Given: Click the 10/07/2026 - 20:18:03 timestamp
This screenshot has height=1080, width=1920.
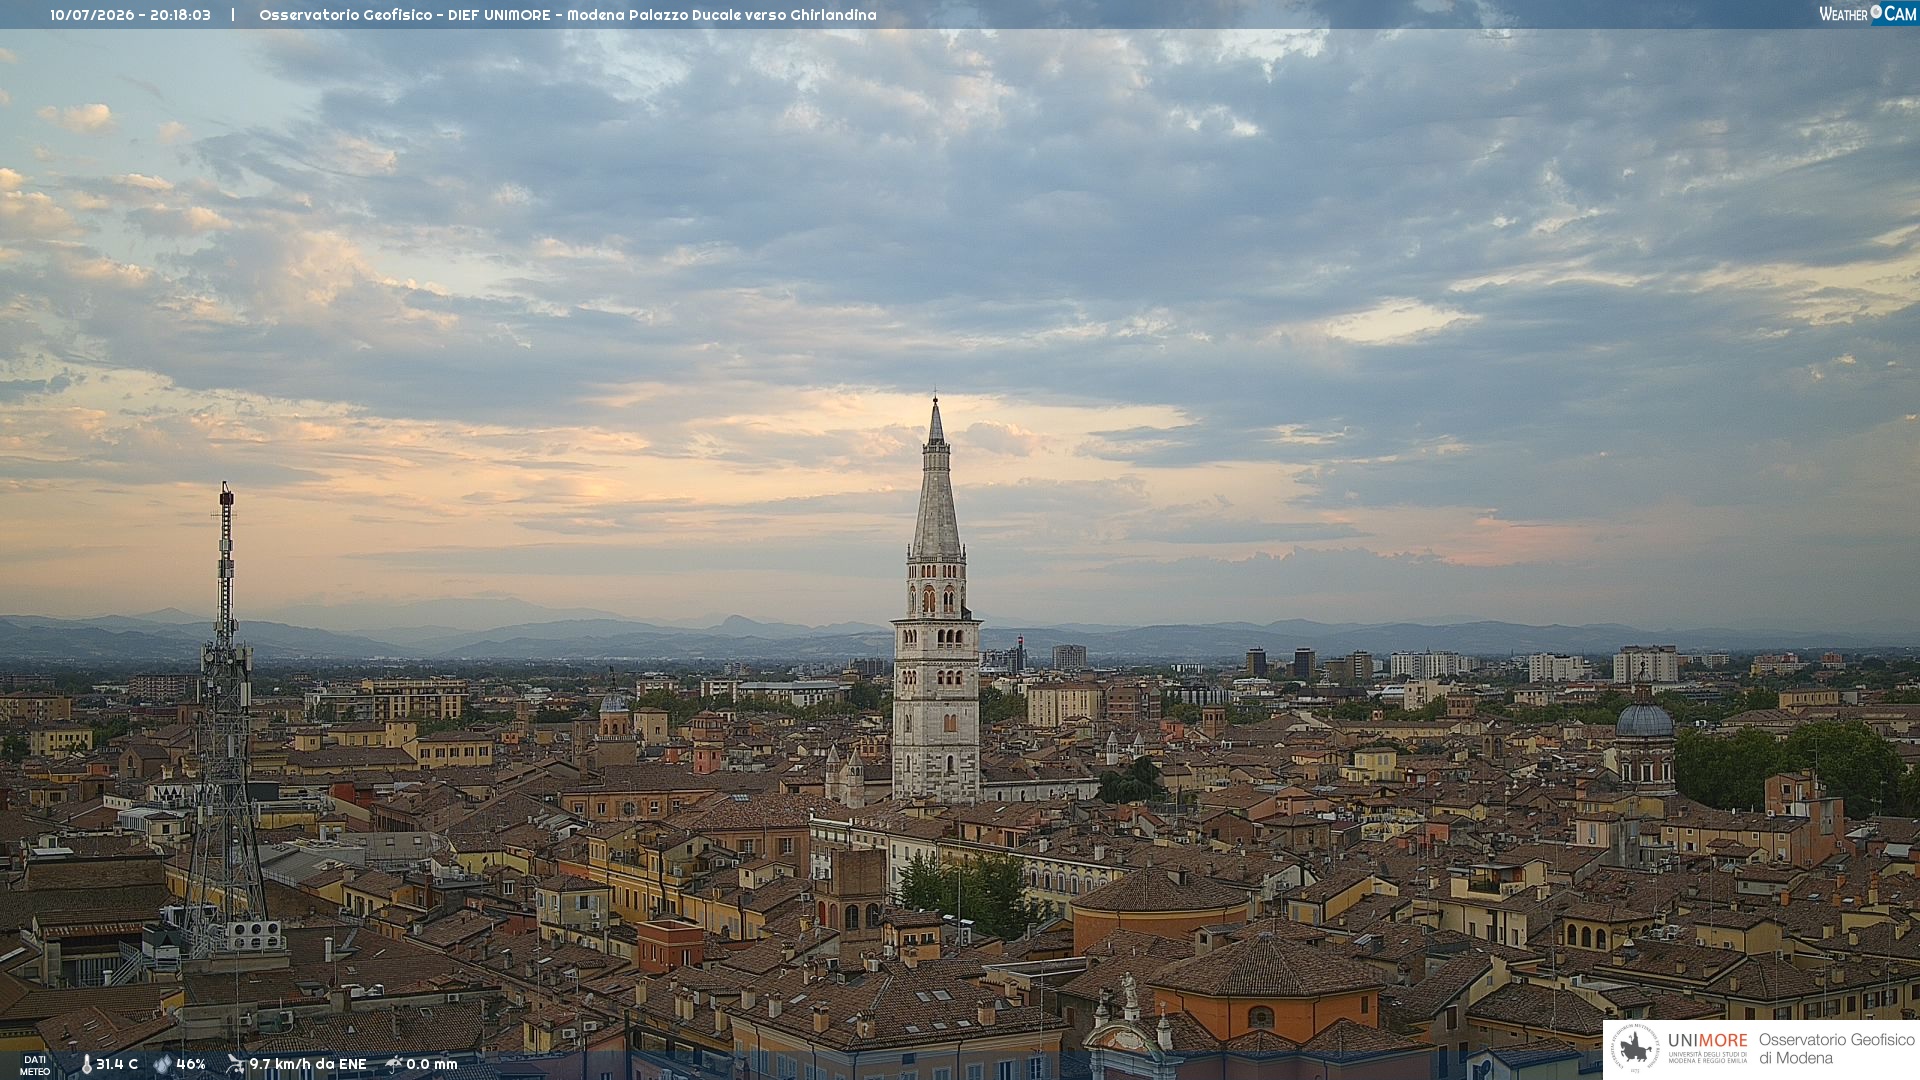Looking at the screenshot, I should tap(130, 15).
